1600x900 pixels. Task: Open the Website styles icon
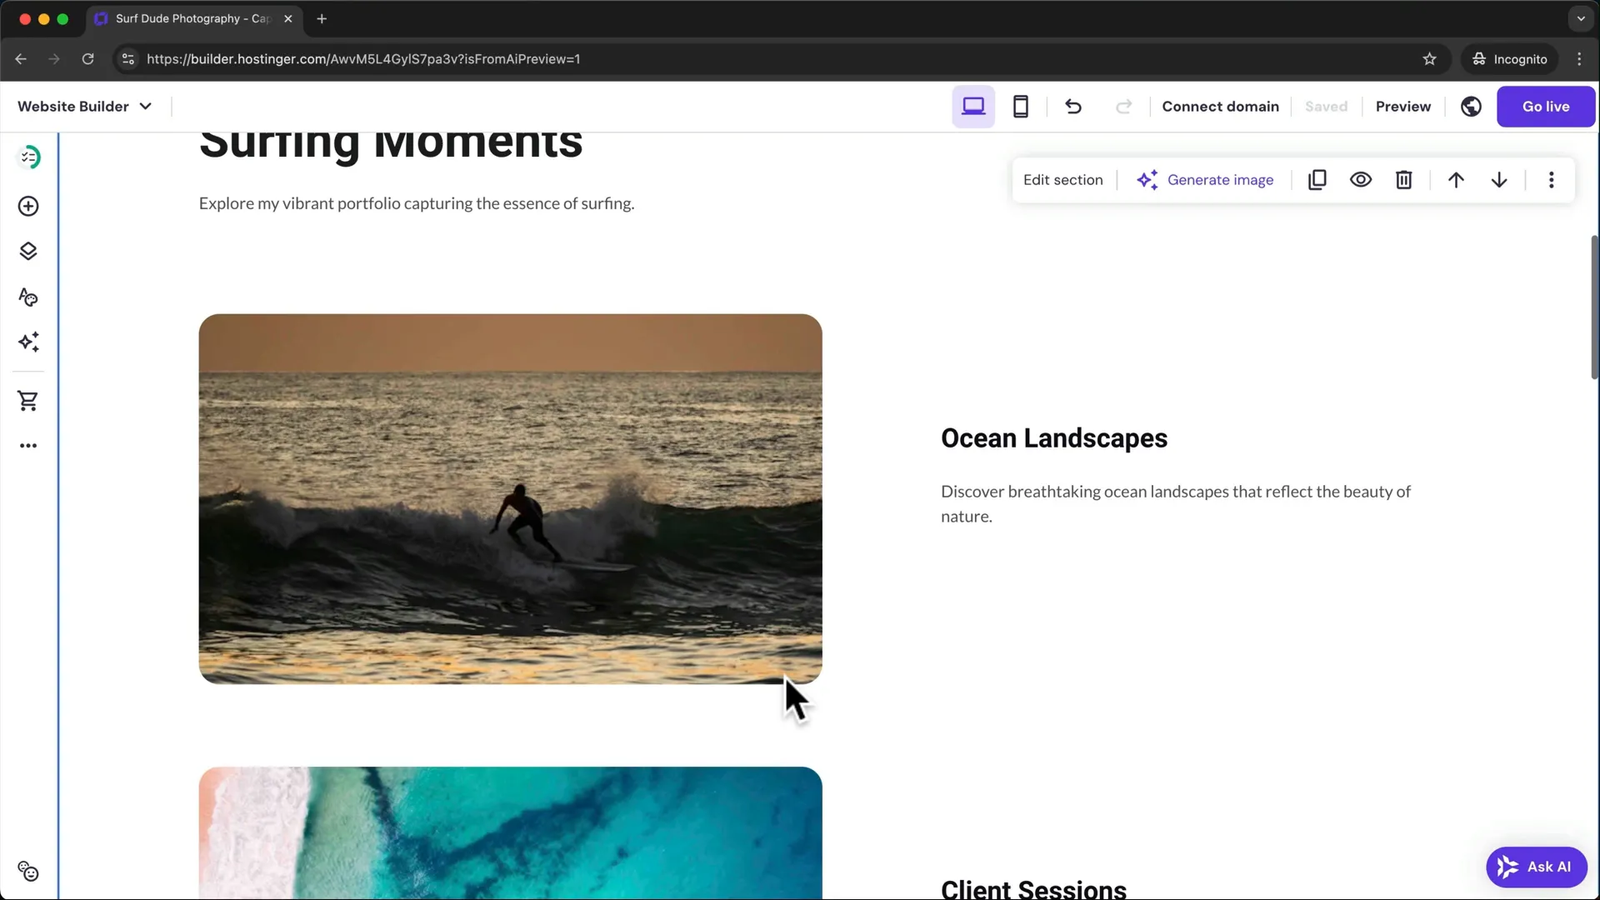pos(28,297)
